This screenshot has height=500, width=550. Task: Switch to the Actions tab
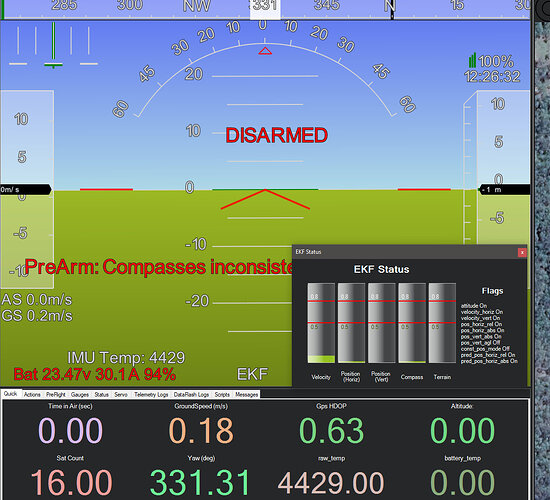[x=32, y=395]
